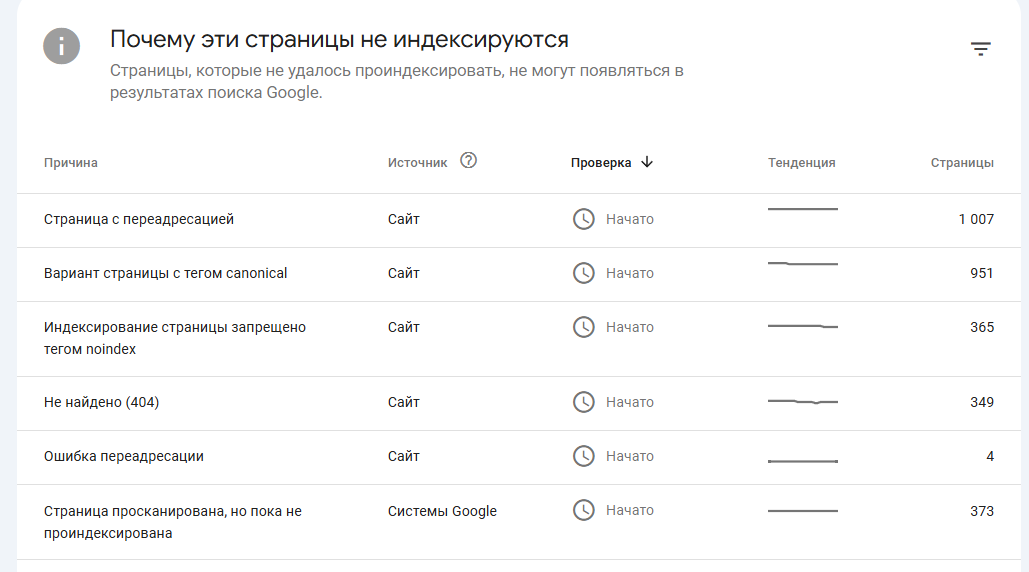
Task: Click the clock icon in the noindex row
Action: (583, 327)
